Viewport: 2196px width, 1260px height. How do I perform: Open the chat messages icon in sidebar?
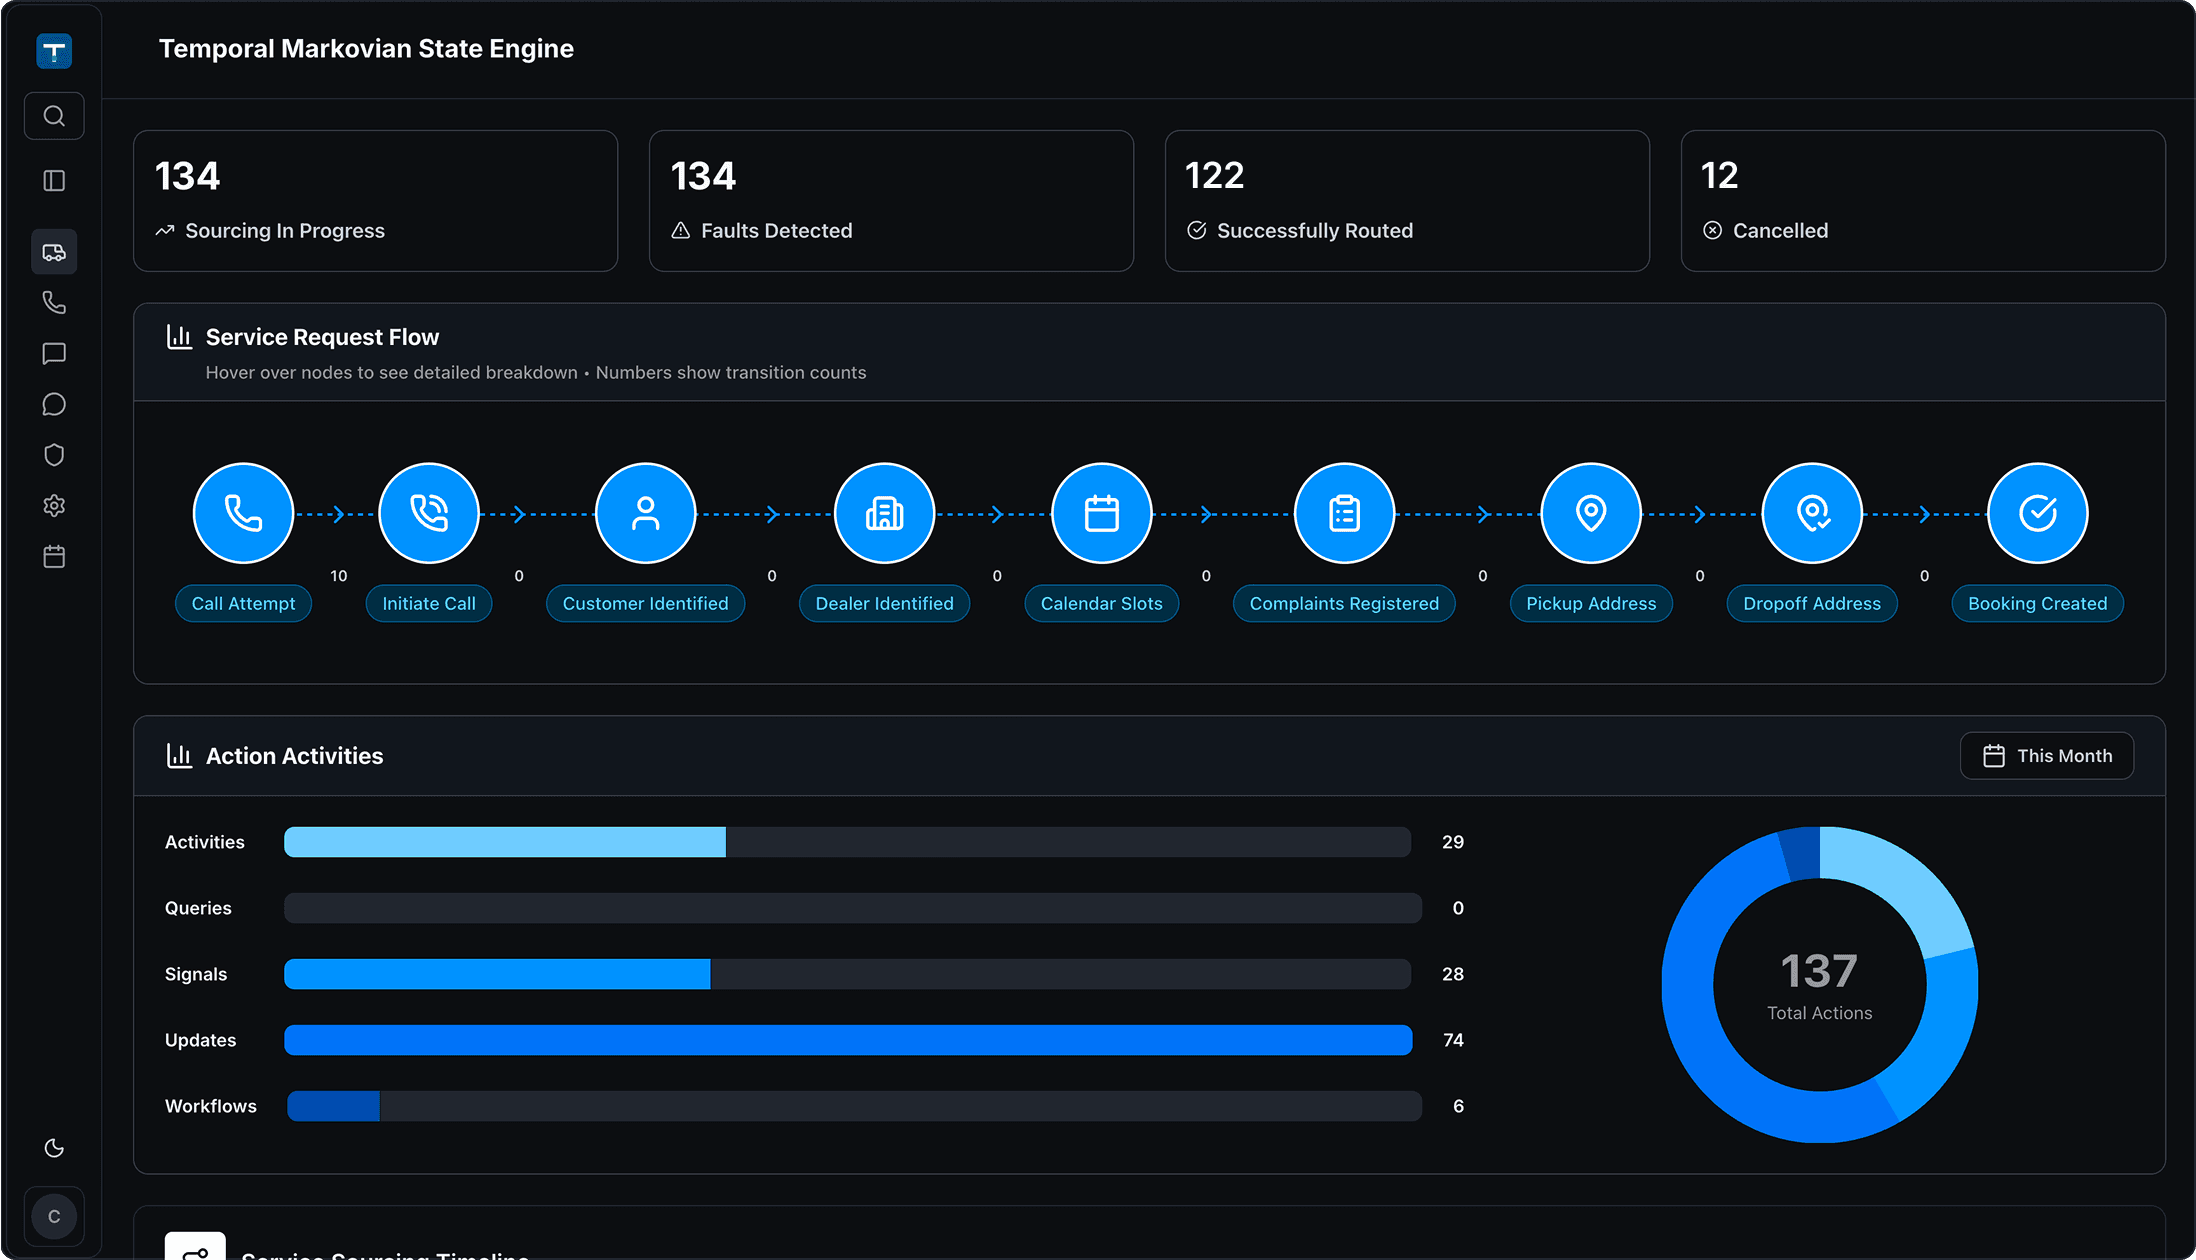(54, 353)
